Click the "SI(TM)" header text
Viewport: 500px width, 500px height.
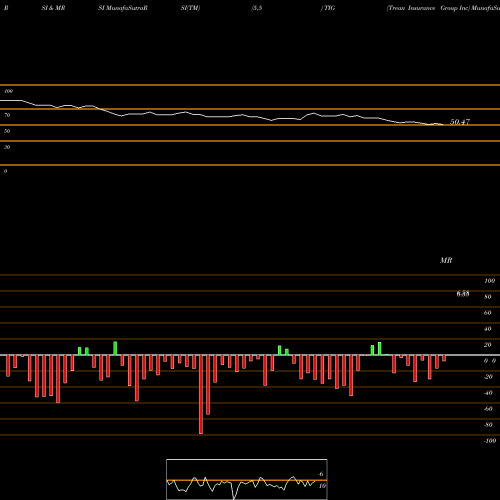190,8
